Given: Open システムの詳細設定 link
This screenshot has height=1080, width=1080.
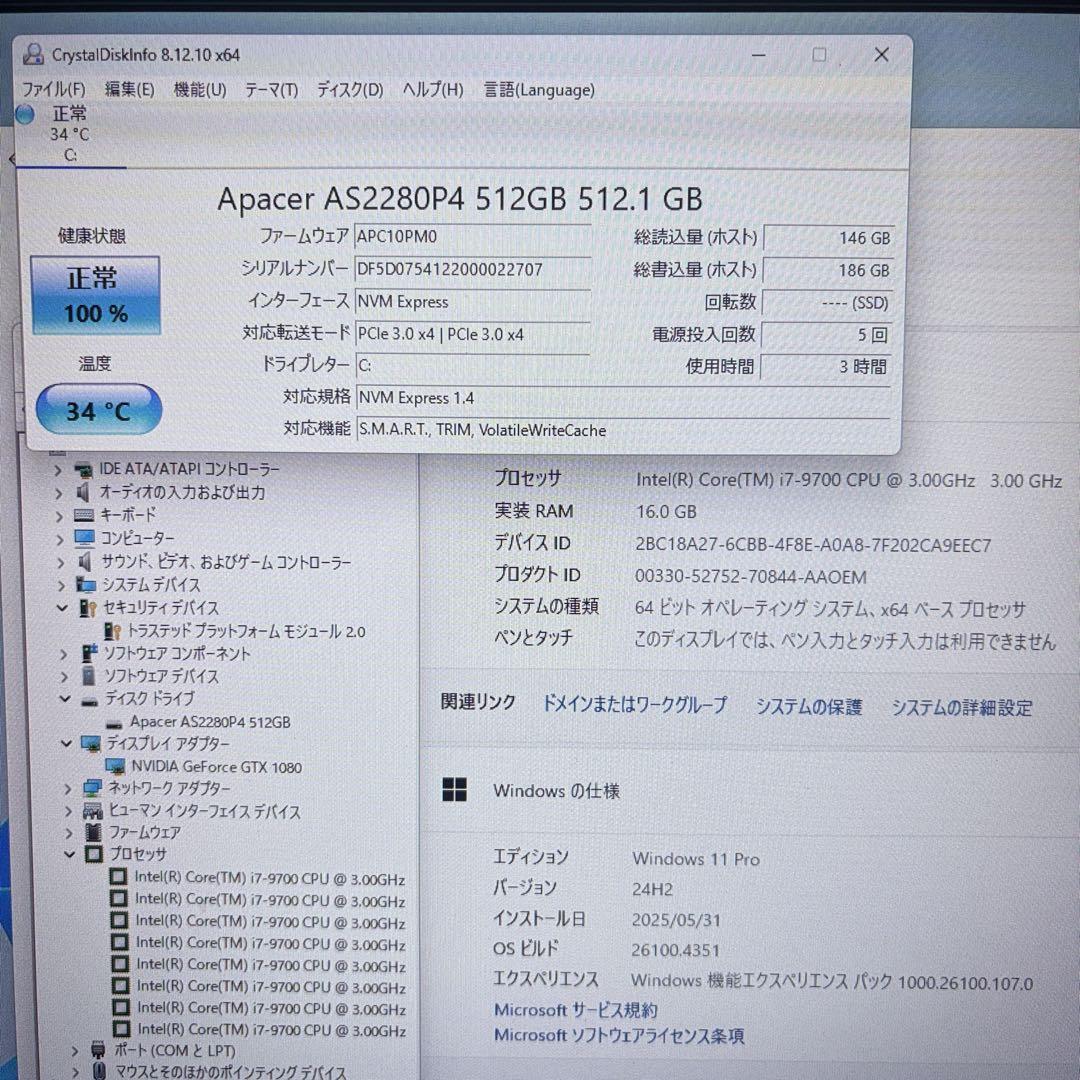Looking at the screenshot, I should coord(962,707).
